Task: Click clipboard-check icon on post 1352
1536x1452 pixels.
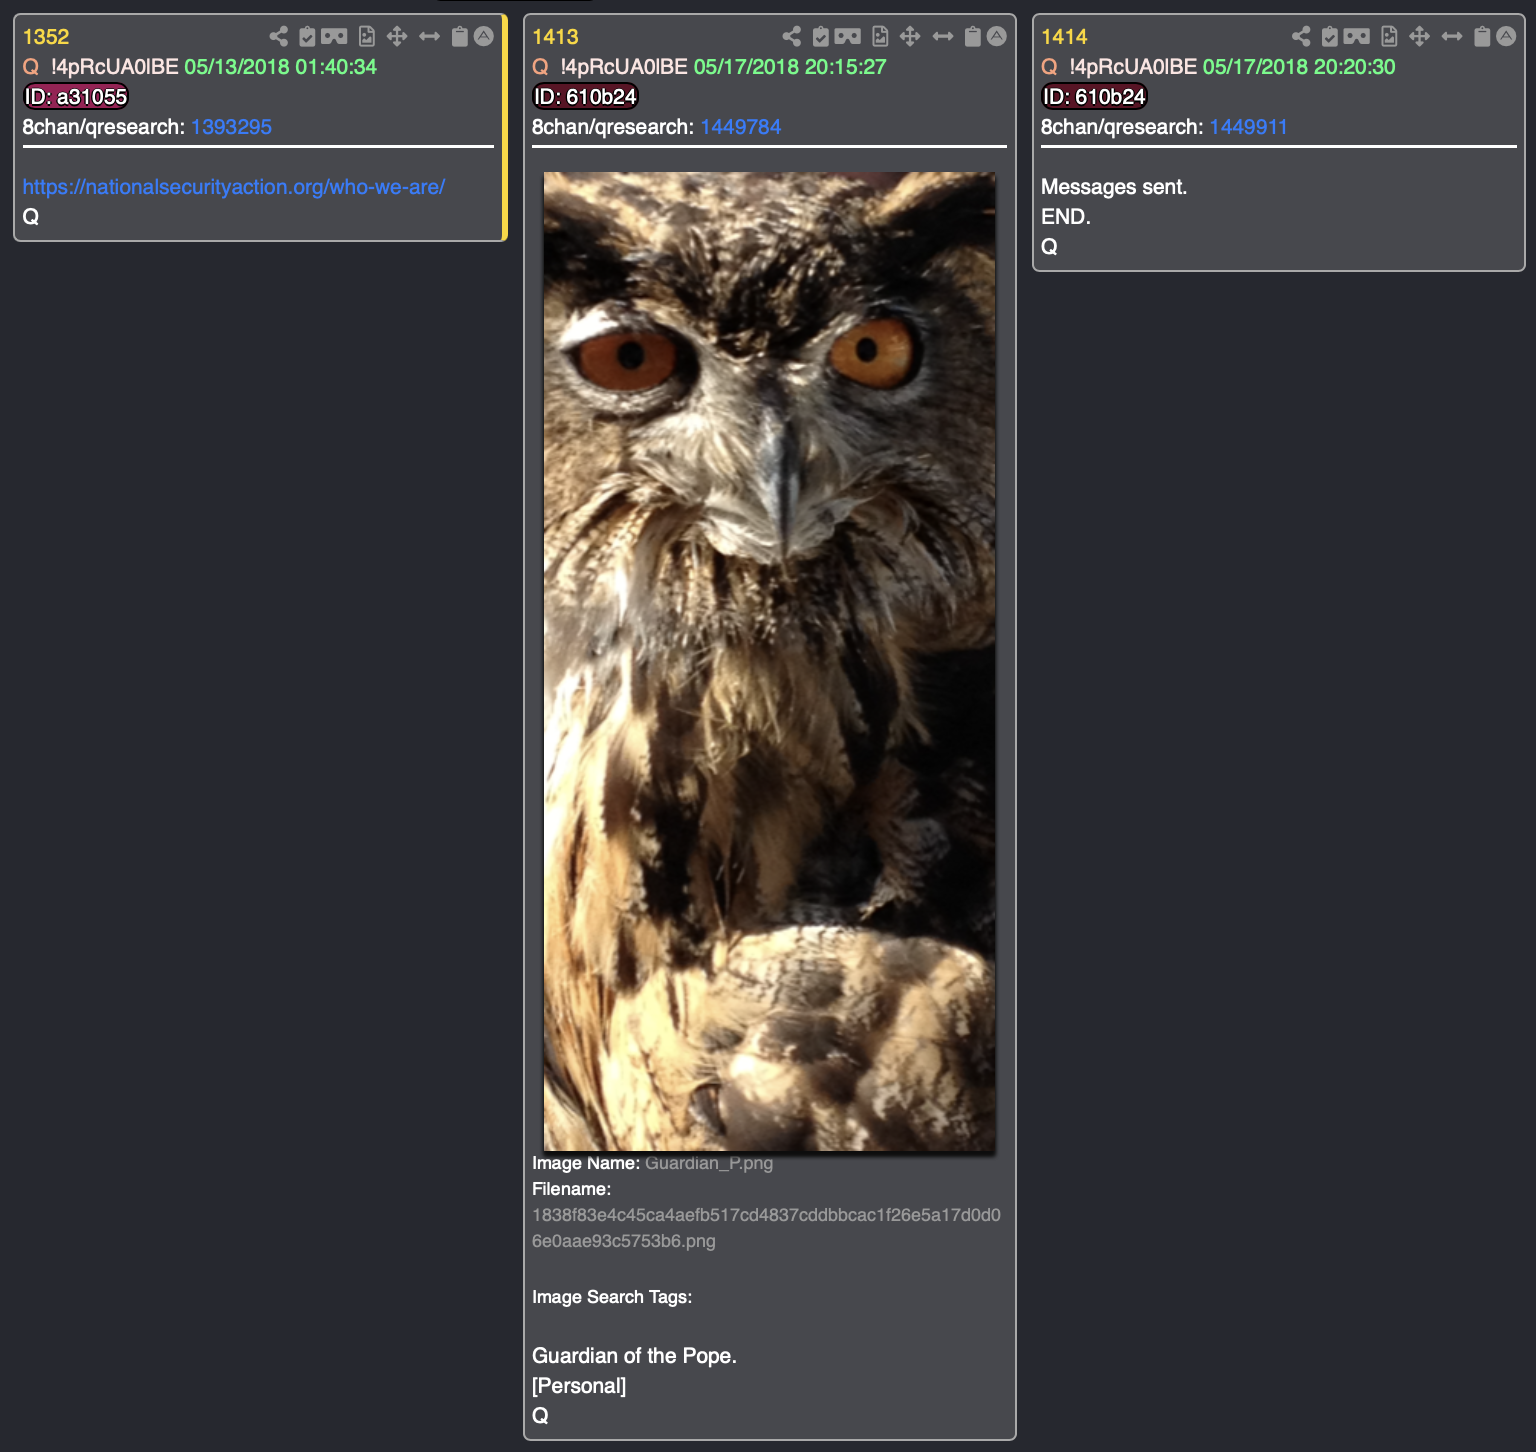Action: pyautogui.click(x=307, y=37)
